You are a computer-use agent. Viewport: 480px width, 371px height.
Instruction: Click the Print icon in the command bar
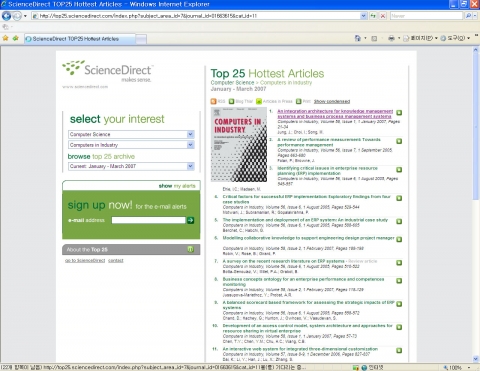[x=391, y=38]
